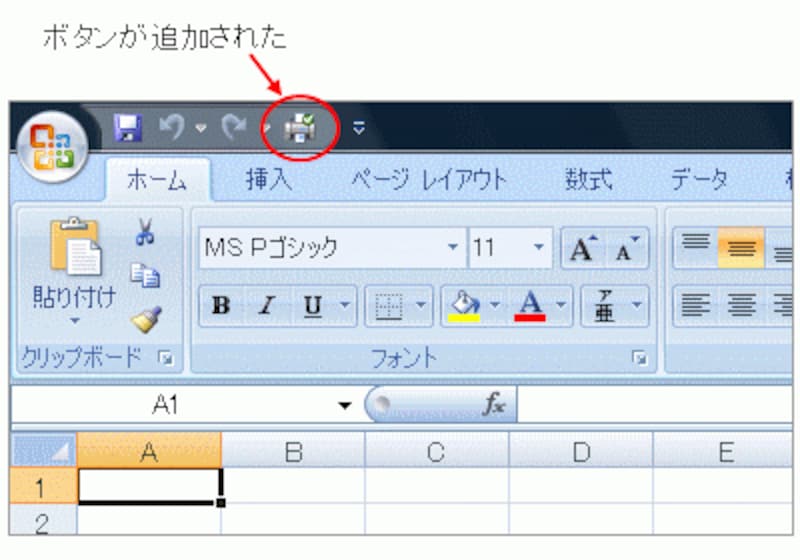Open the undo history dropdown arrow
This screenshot has width=800, height=560.
click(x=201, y=128)
